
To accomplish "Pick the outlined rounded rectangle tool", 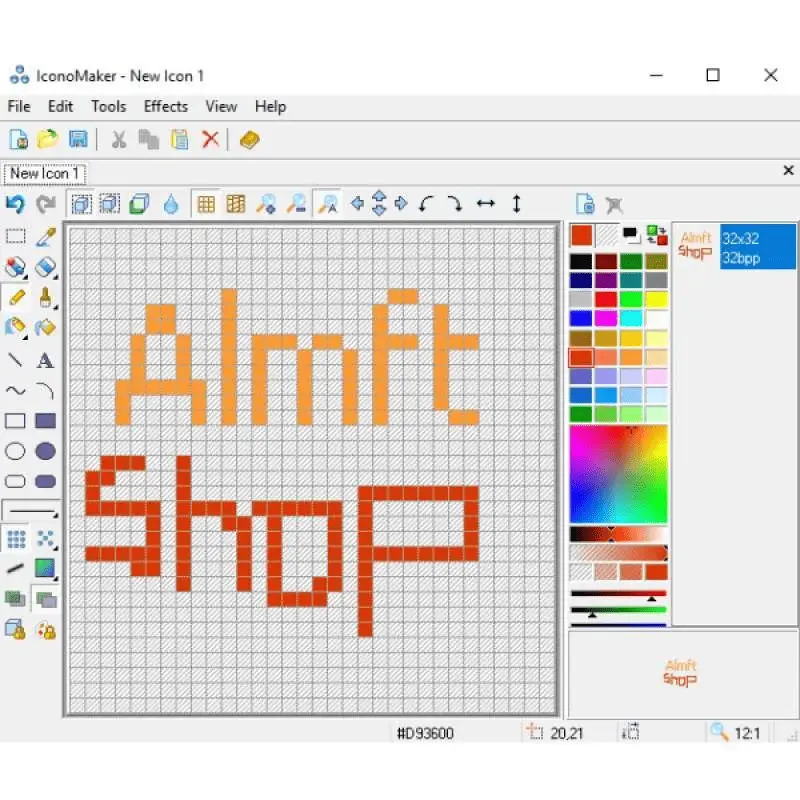I will point(15,481).
